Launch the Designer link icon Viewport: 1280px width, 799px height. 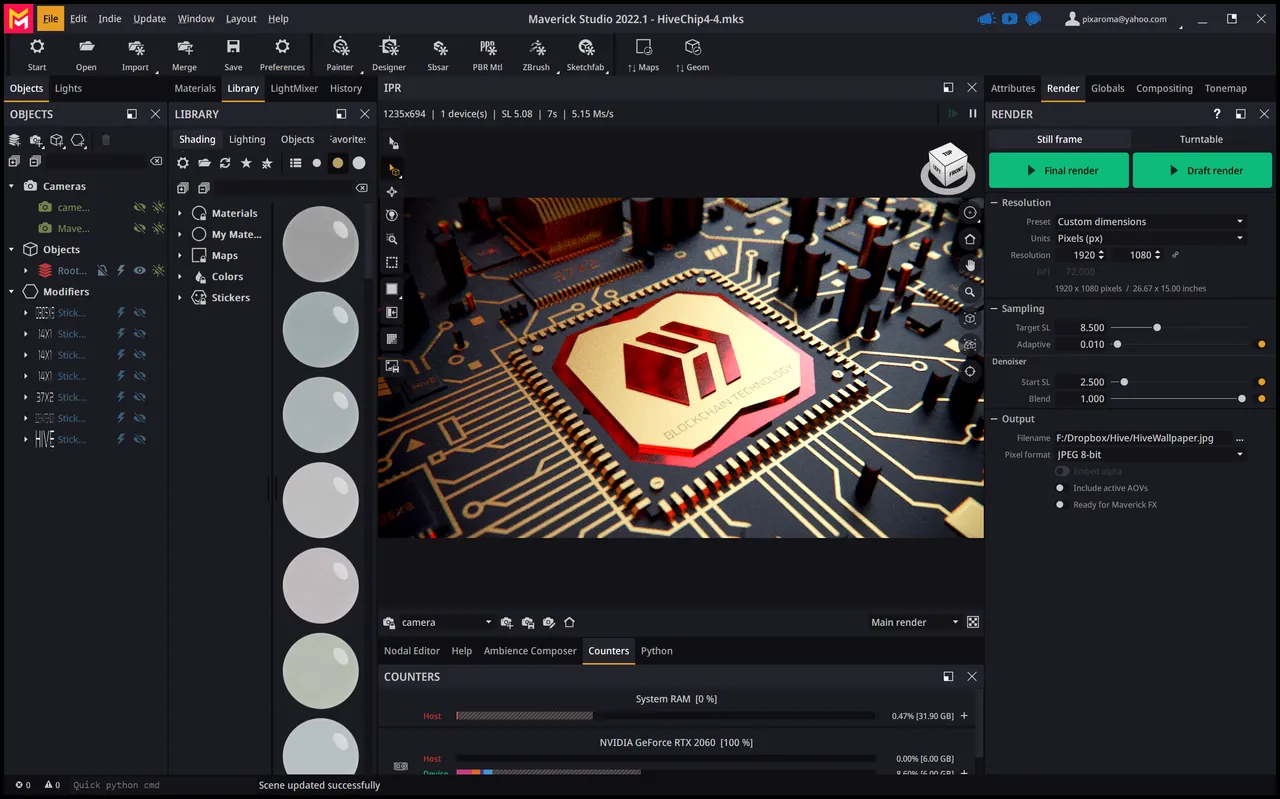pos(389,47)
